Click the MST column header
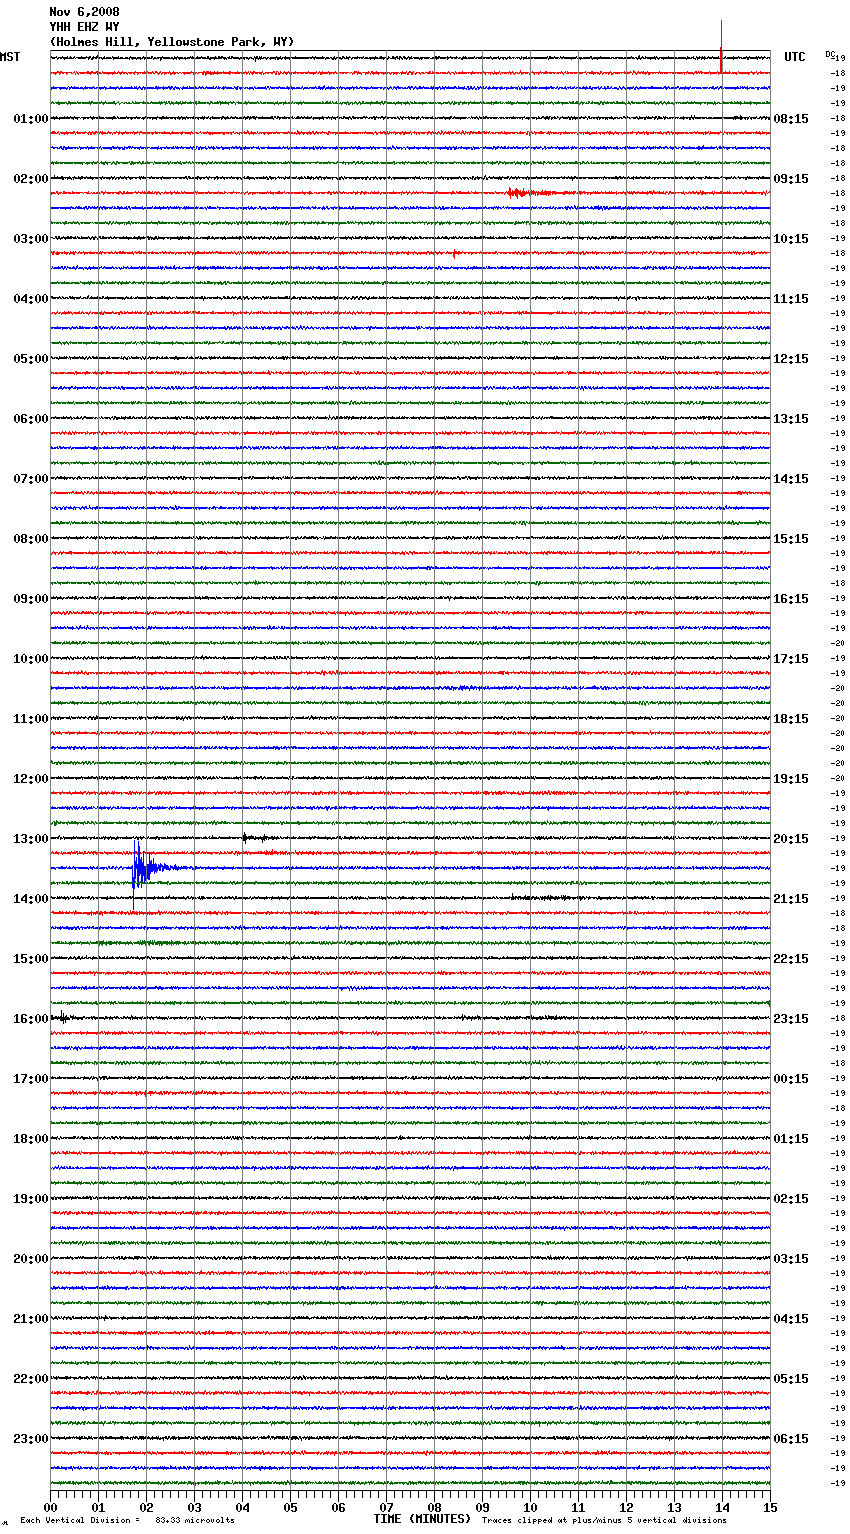This screenshot has width=850, height=1534. tap(10, 57)
